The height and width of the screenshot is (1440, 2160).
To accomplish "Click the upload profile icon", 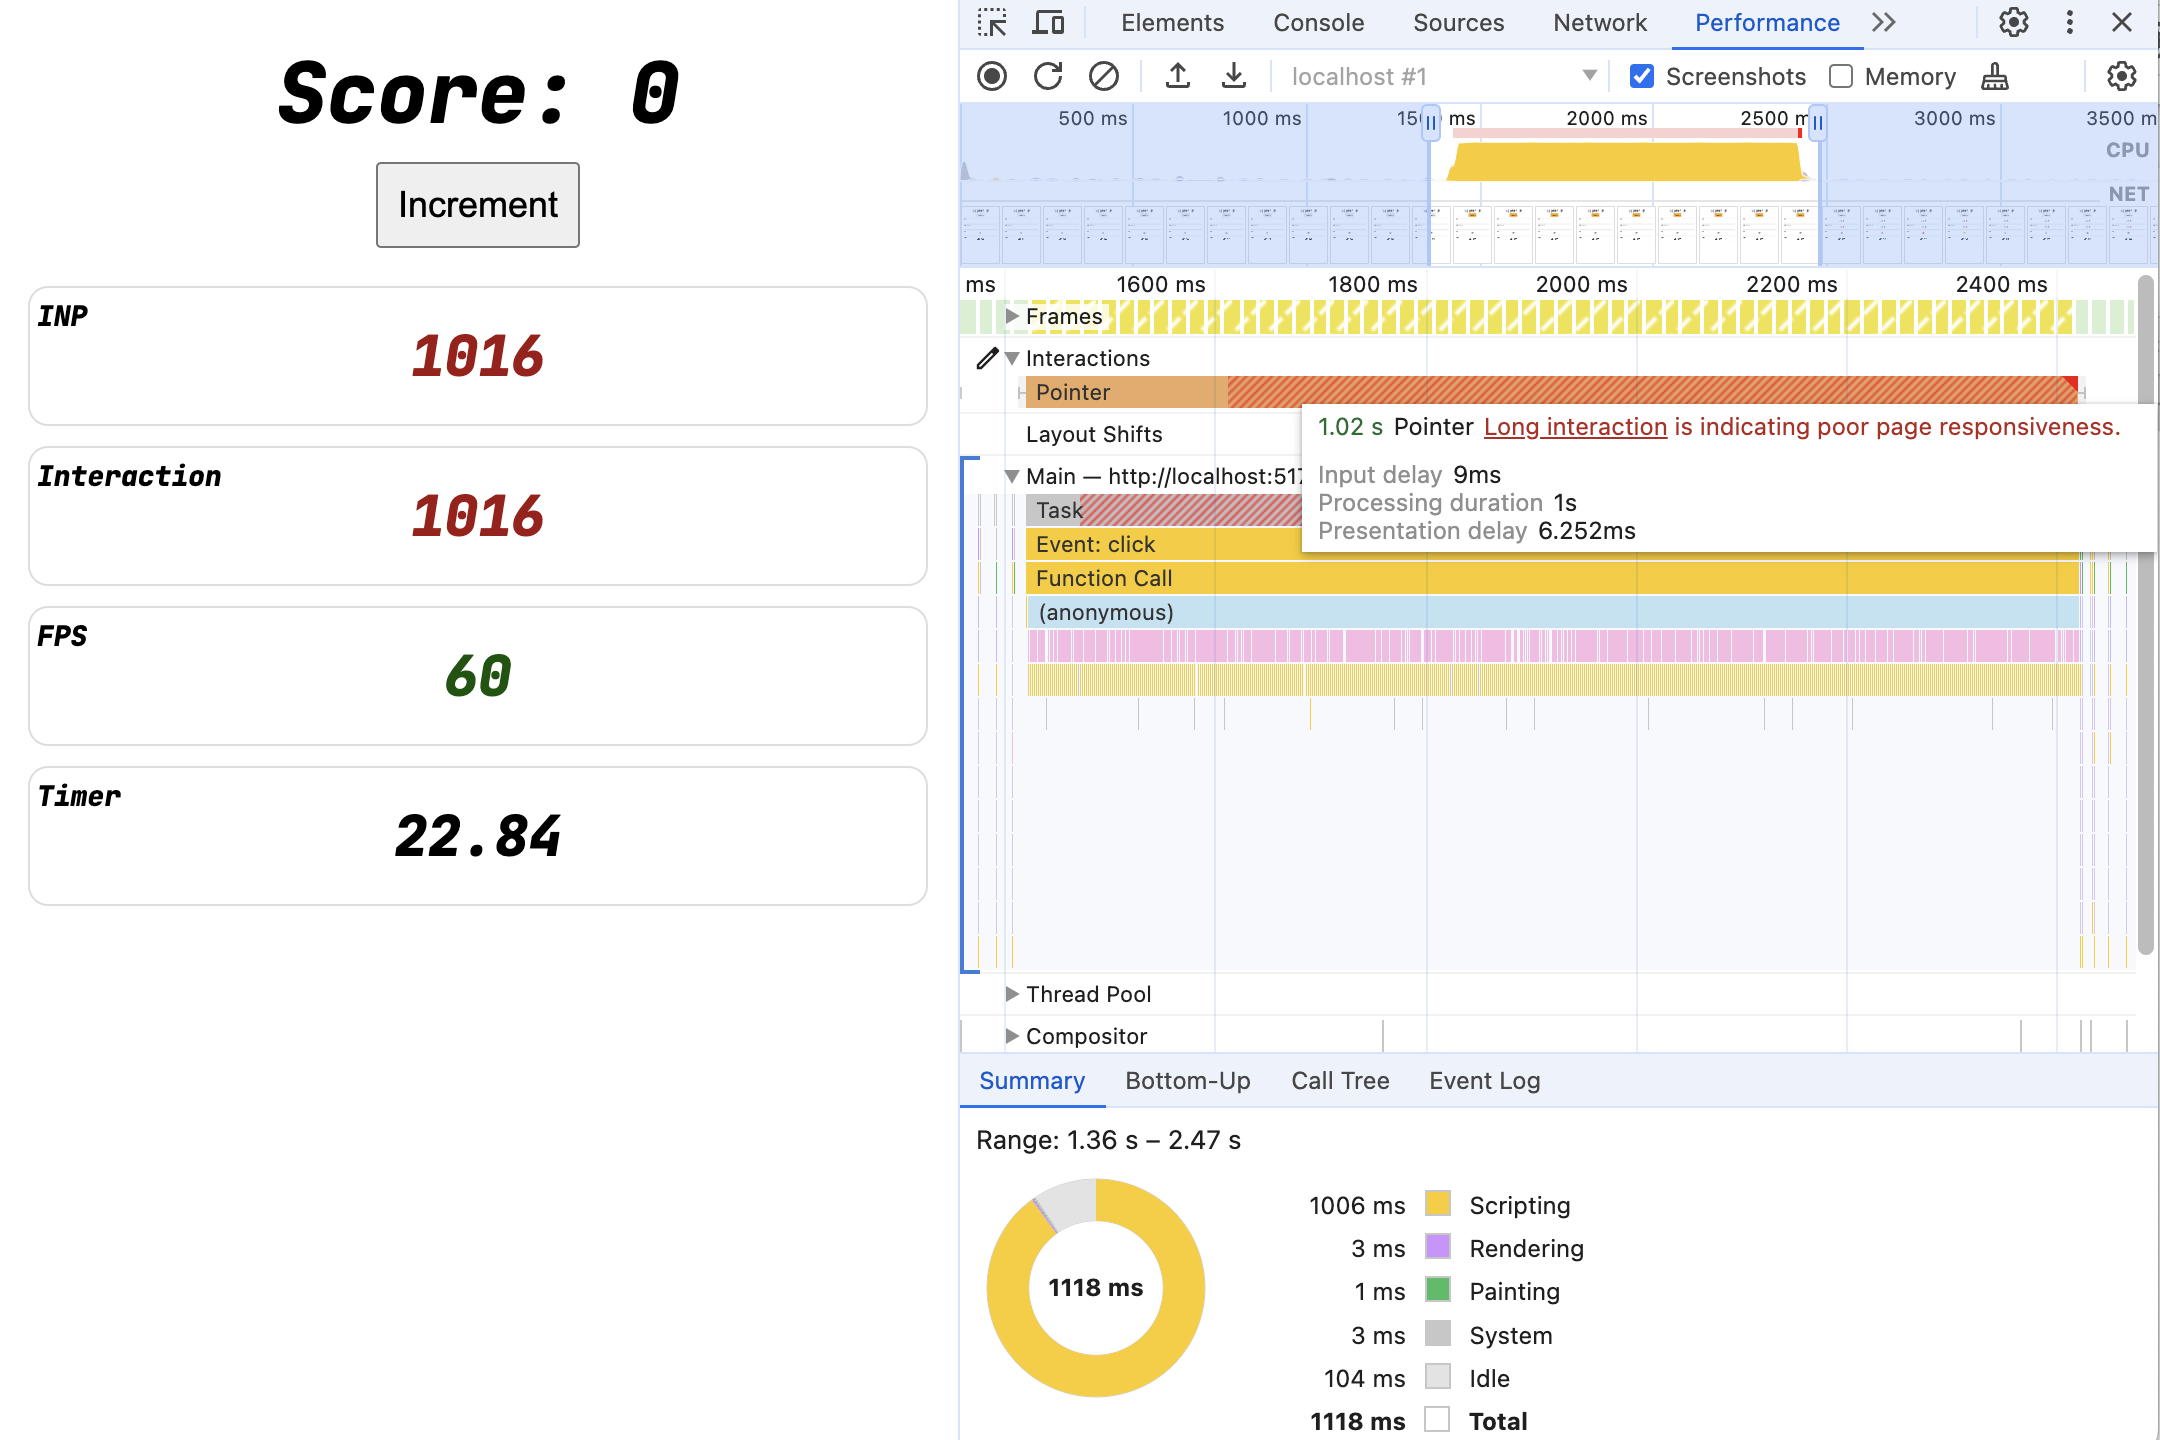I will (x=1175, y=76).
